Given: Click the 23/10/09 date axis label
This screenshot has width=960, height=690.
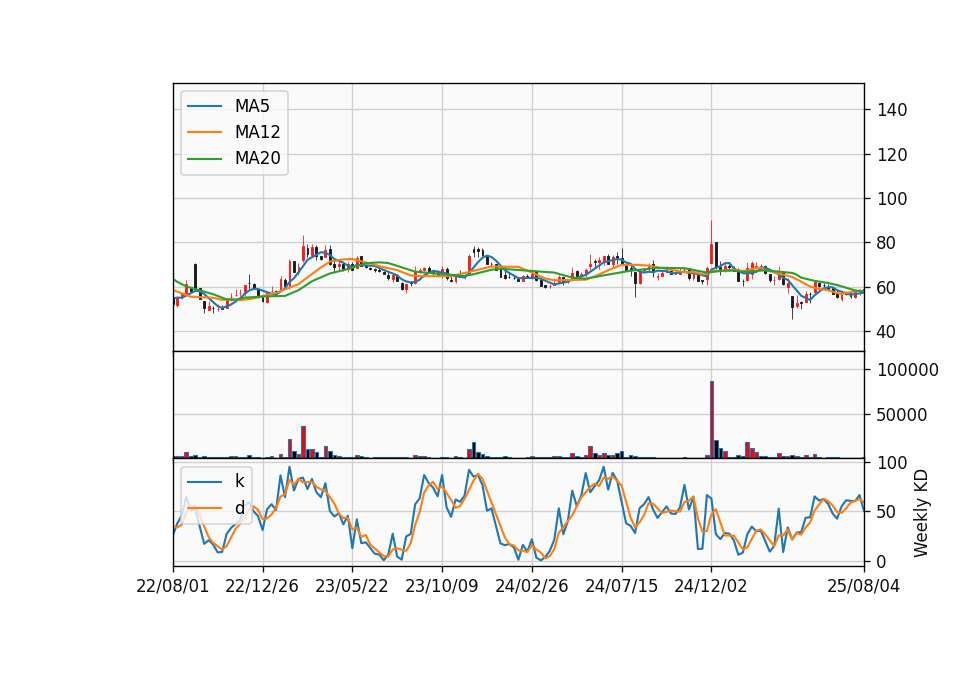Looking at the screenshot, I should click(441, 586).
